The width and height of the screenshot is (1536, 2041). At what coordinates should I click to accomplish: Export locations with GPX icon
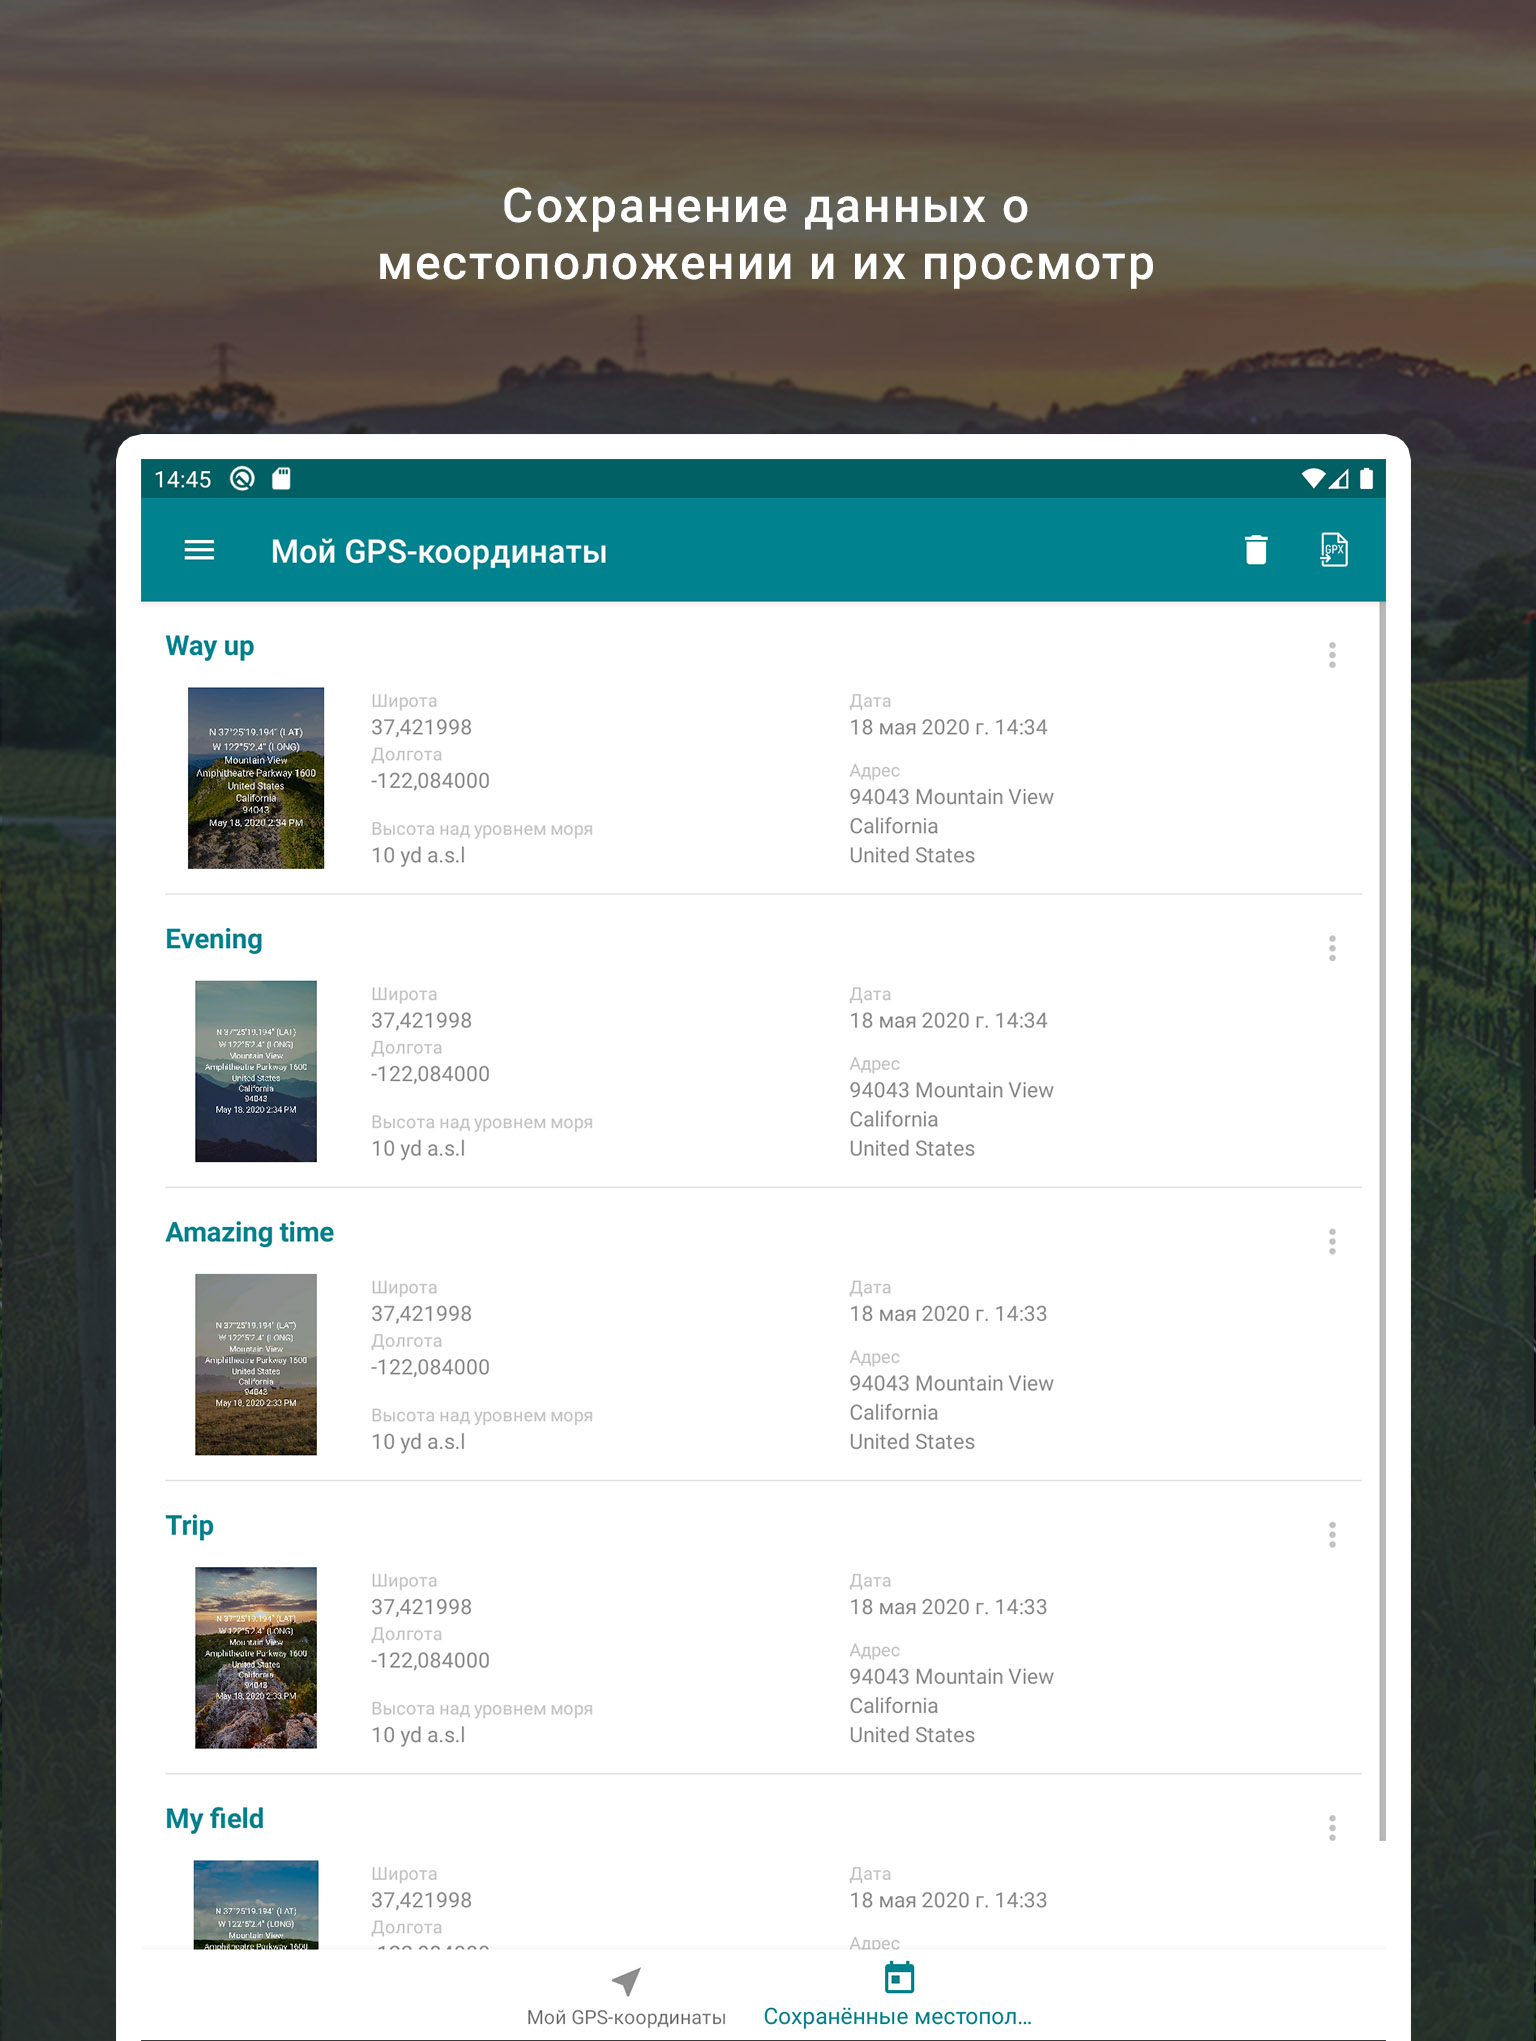click(1334, 550)
